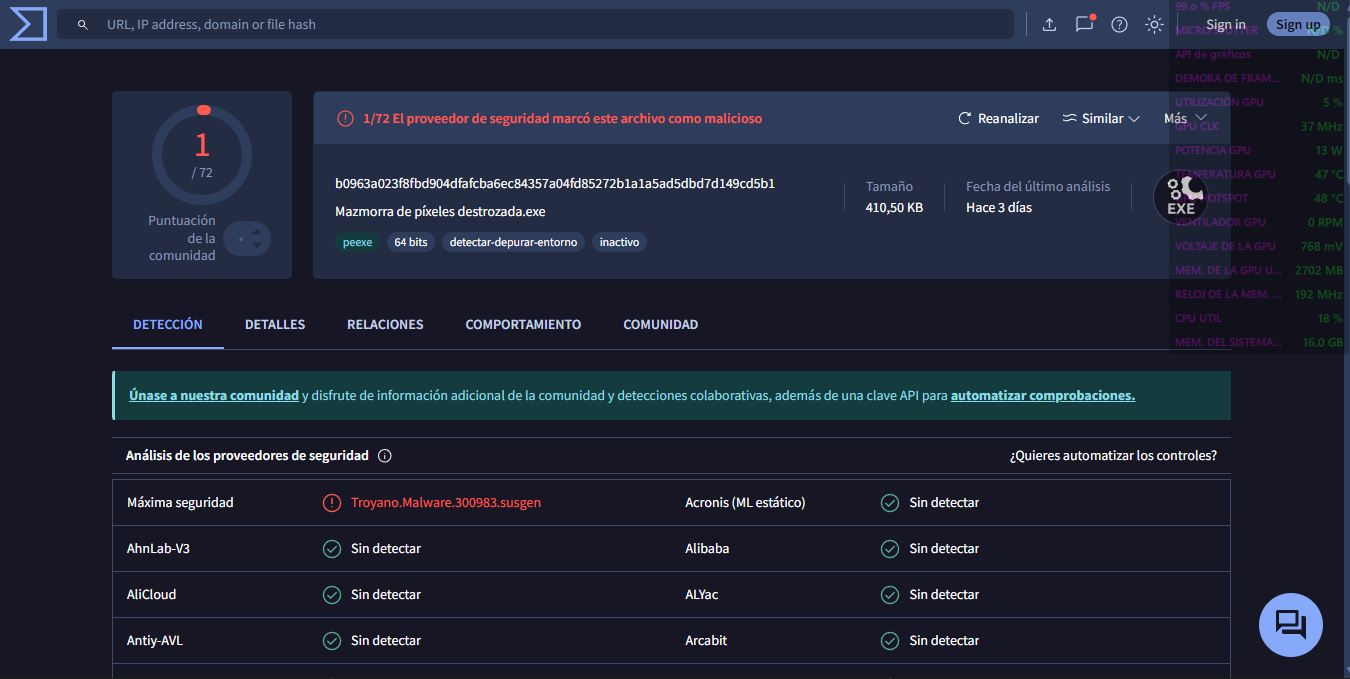Click the community score vote stepper
1350x679 pixels.
coord(247,238)
